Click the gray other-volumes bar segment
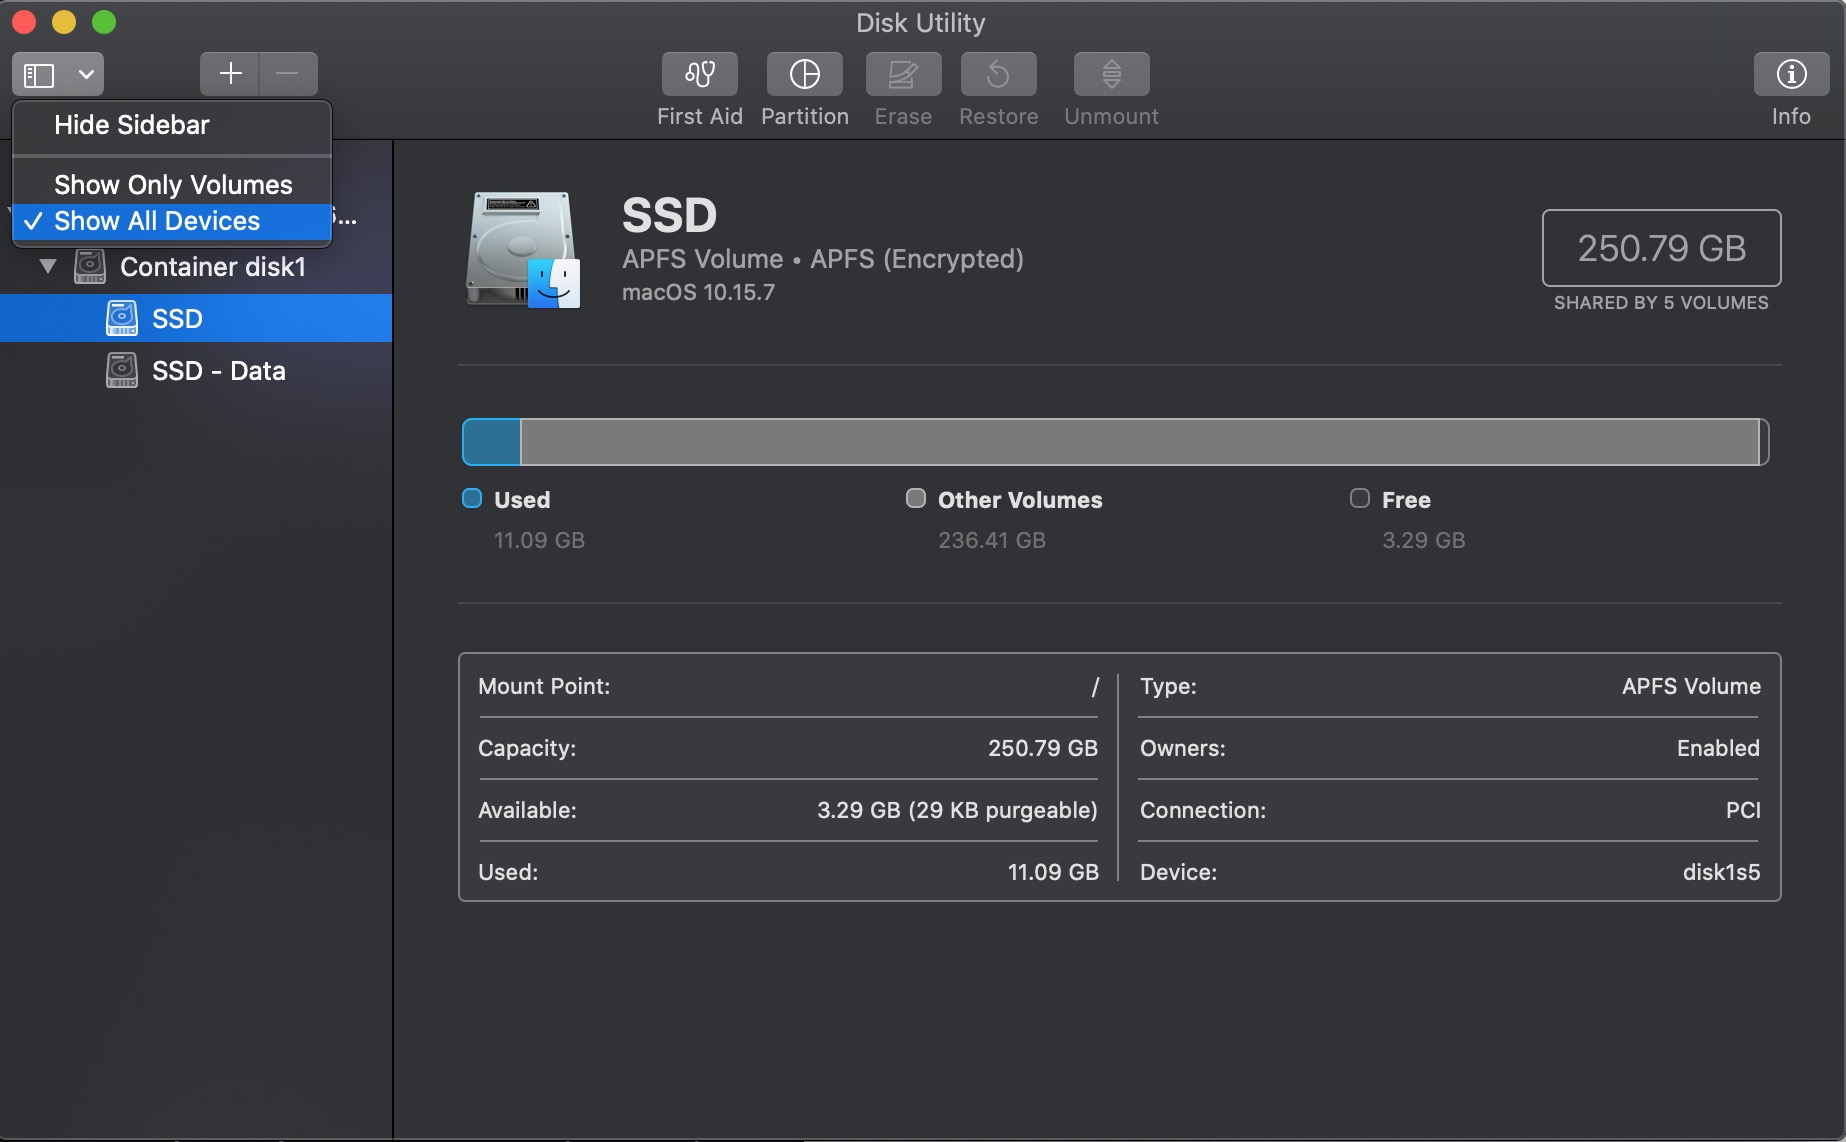 (x=1140, y=442)
